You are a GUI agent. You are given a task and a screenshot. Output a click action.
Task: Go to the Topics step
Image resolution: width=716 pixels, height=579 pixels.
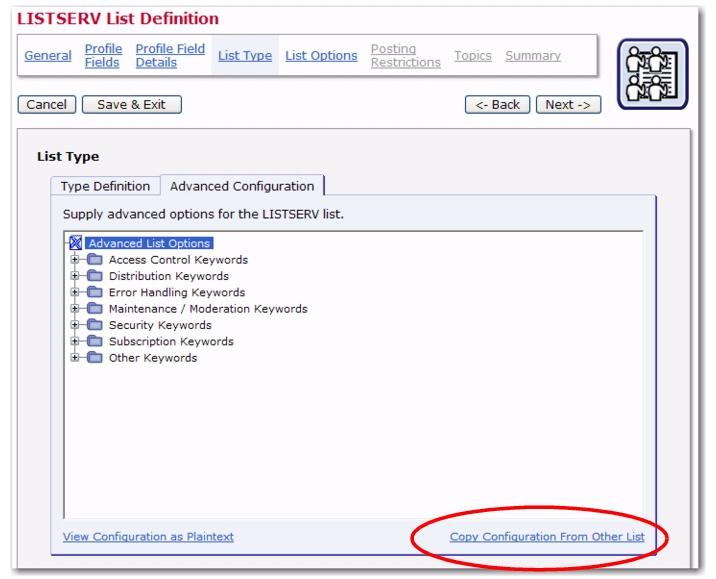(473, 56)
